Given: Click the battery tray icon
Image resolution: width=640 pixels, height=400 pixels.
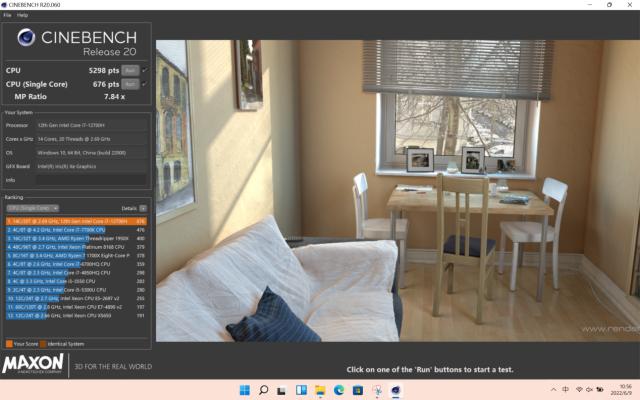Looking at the screenshot, I should (600, 389).
